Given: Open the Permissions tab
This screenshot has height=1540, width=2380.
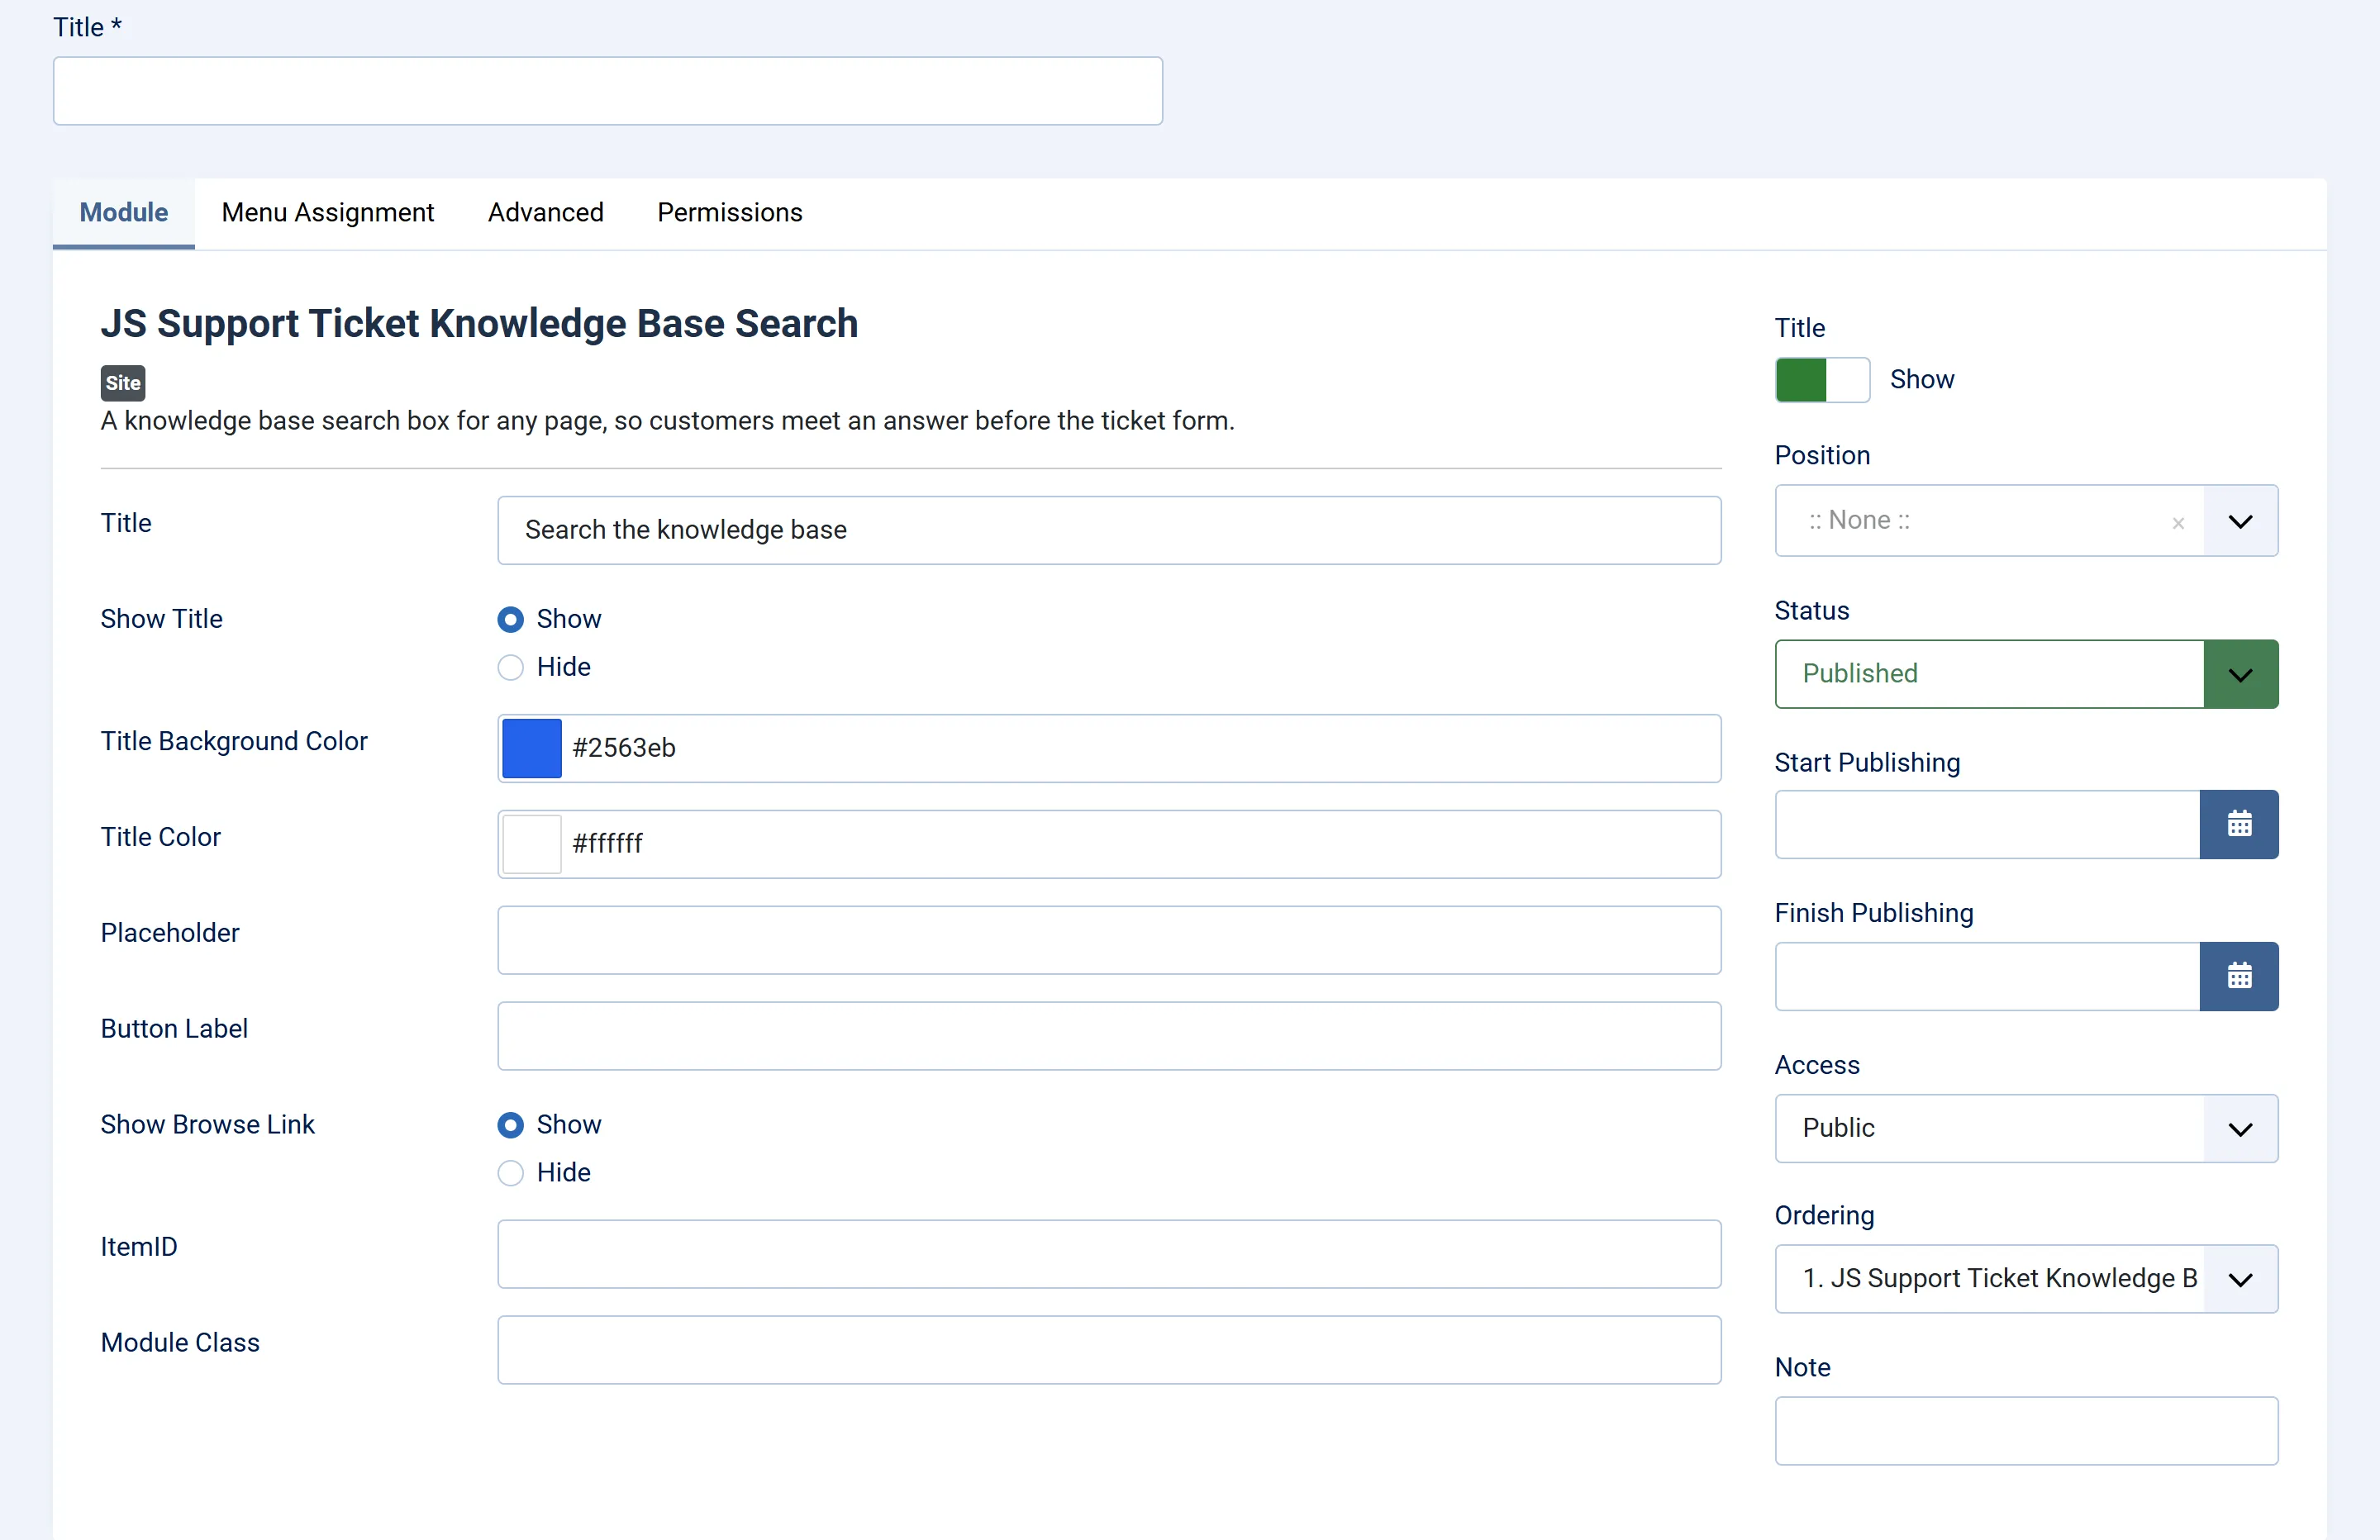Looking at the screenshot, I should point(730,213).
